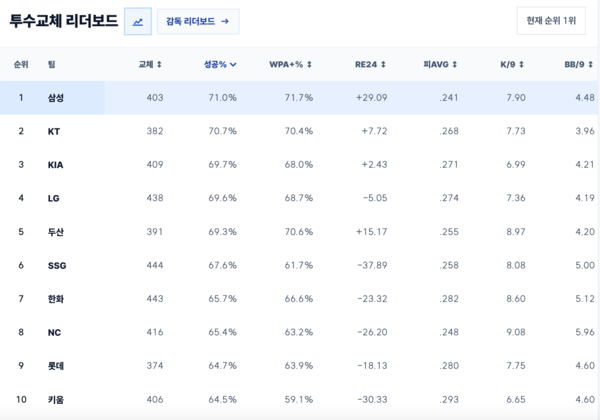Click 두산's RE24 value +15.17
The image size is (600, 420).
tap(372, 231)
